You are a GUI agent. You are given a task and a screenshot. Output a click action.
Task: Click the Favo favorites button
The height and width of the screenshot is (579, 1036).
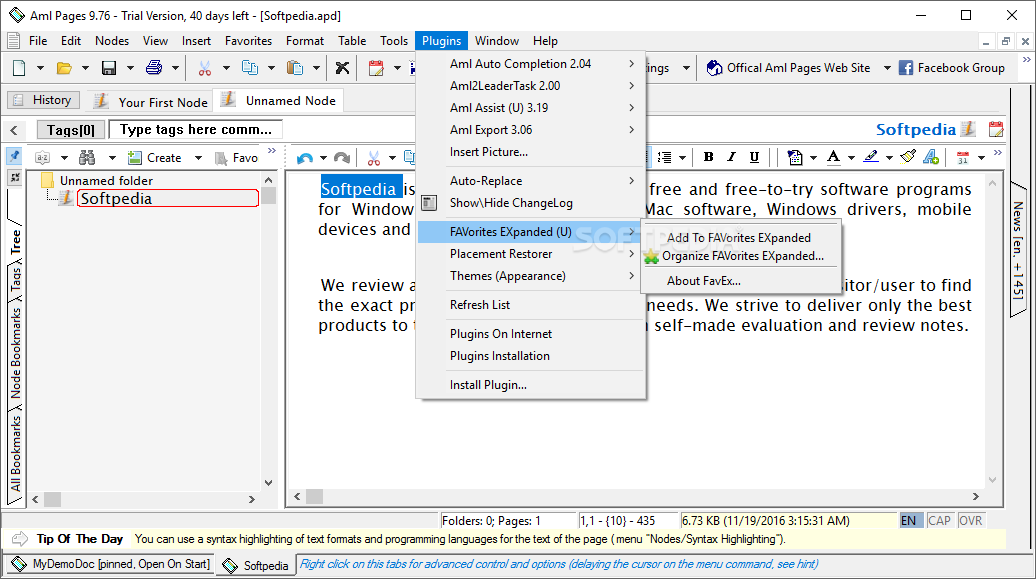click(x=237, y=158)
